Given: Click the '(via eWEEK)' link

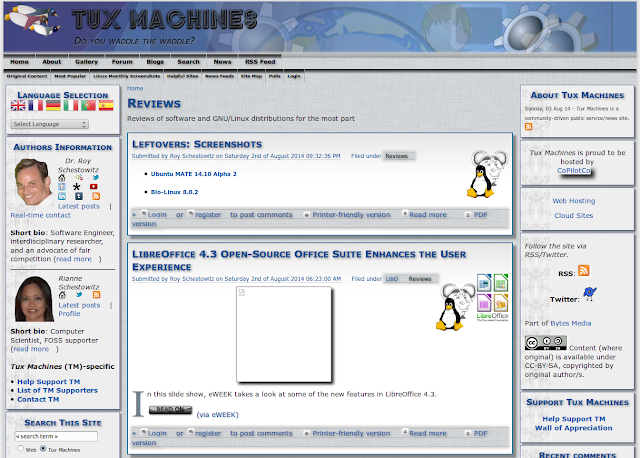Looking at the screenshot, I should tap(218, 415).
